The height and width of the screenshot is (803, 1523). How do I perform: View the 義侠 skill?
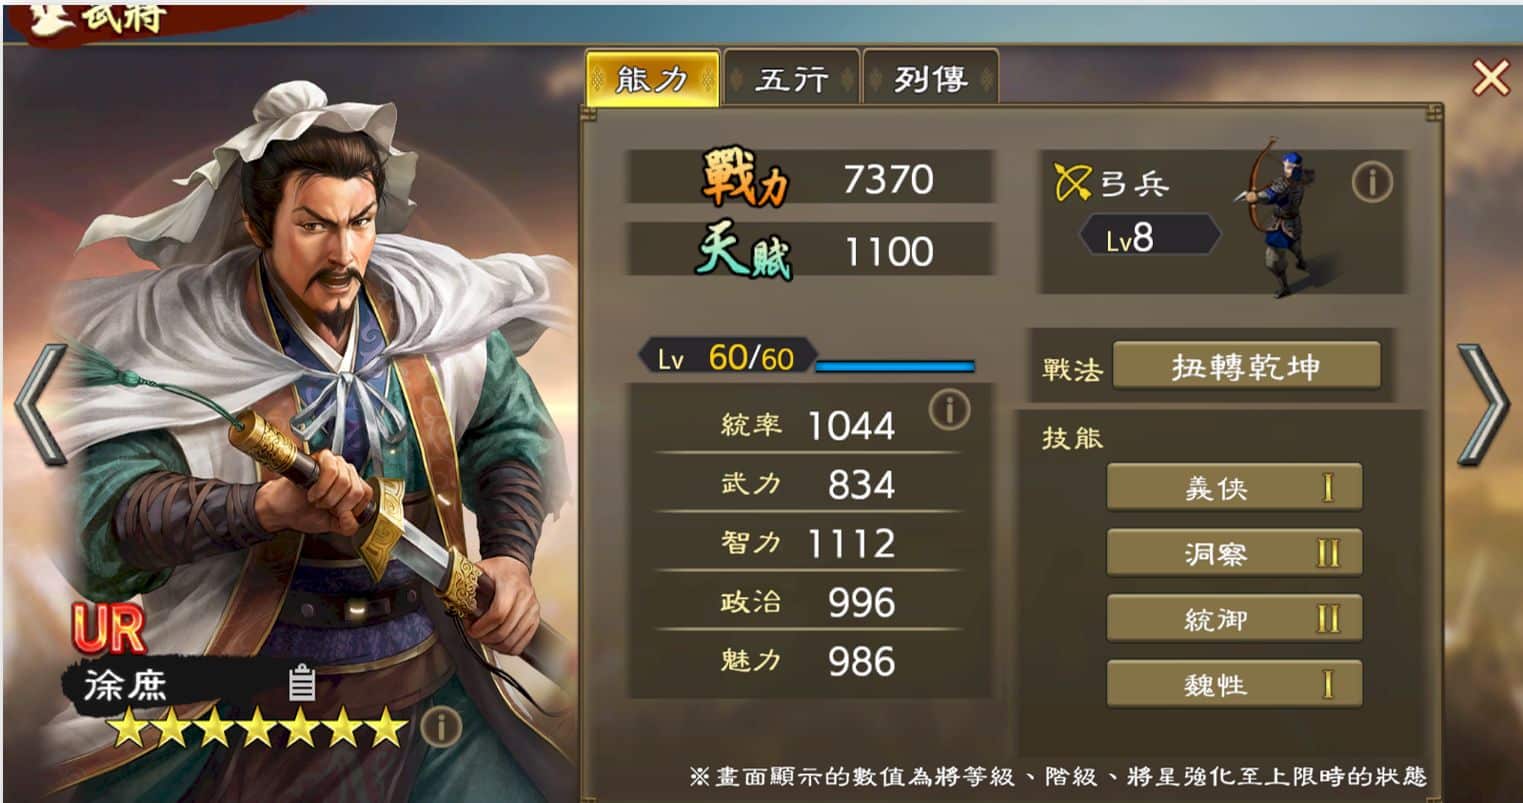(x=1235, y=488)
